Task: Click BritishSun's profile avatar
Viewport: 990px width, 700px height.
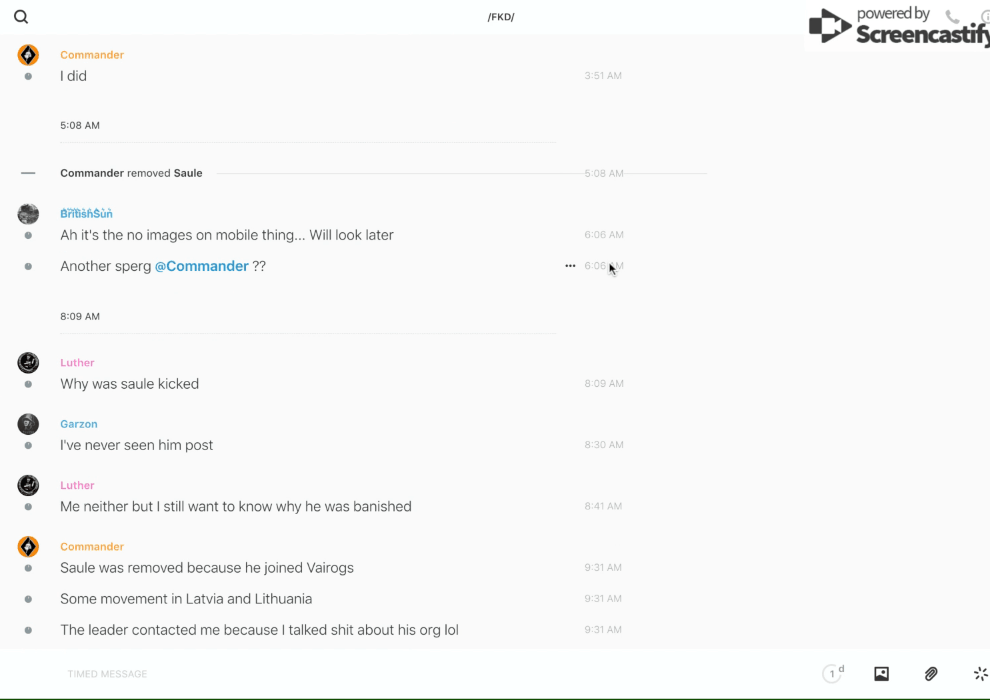Action: click(x=28, y=214)
